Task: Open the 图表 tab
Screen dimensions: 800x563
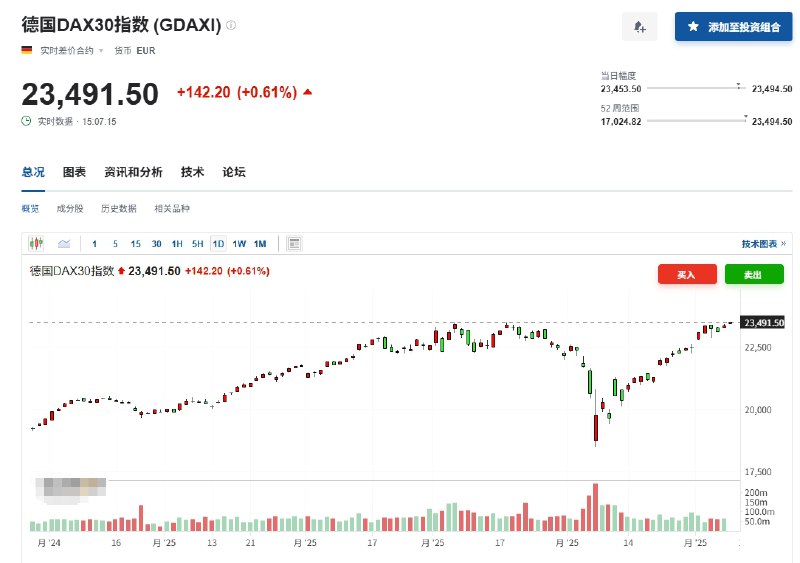Action: (74, 172)
